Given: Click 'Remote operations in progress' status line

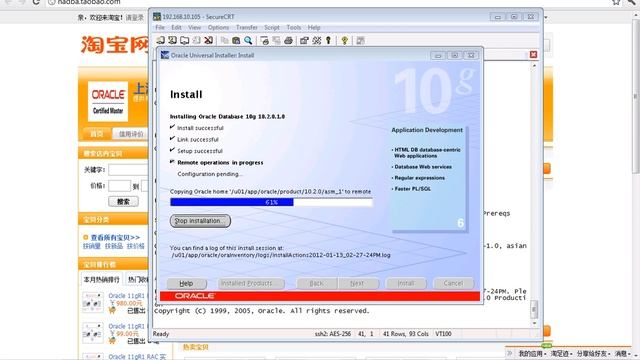Looking at the screenshot, I should (220, 162).
